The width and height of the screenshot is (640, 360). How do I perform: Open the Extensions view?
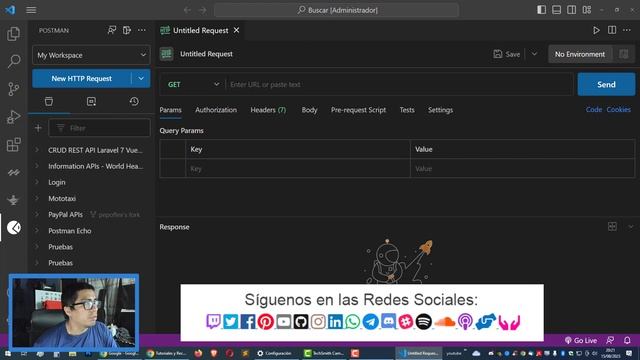coord(13,144)
